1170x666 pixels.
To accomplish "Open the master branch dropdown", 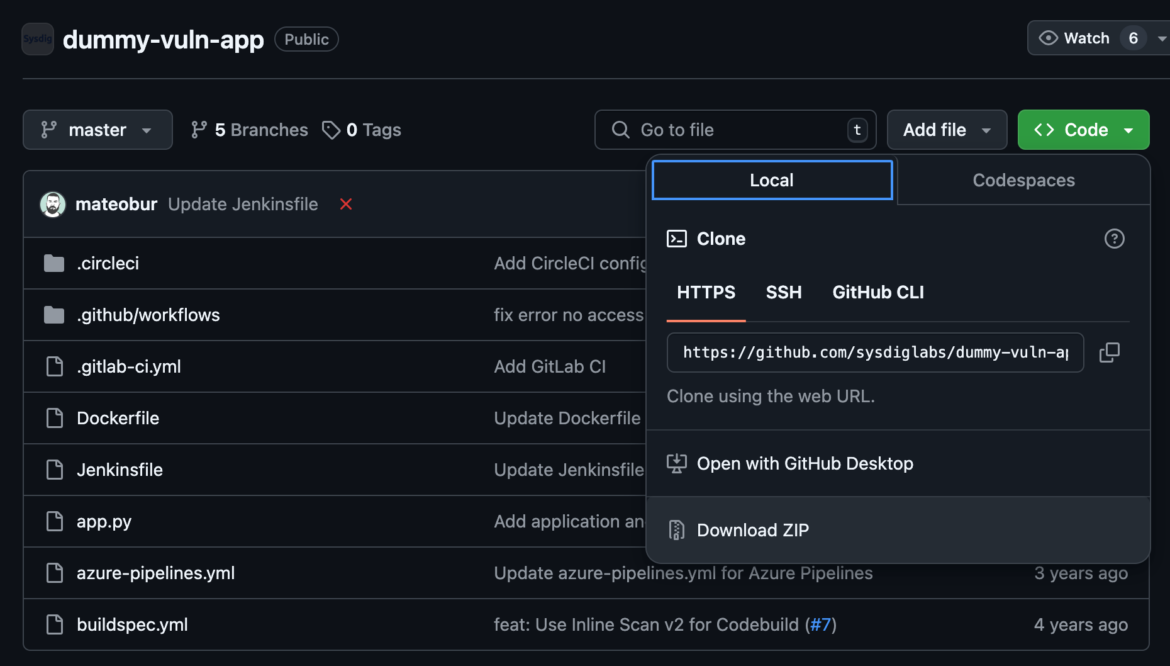I will pyautogui.click(x=98, y=130).
